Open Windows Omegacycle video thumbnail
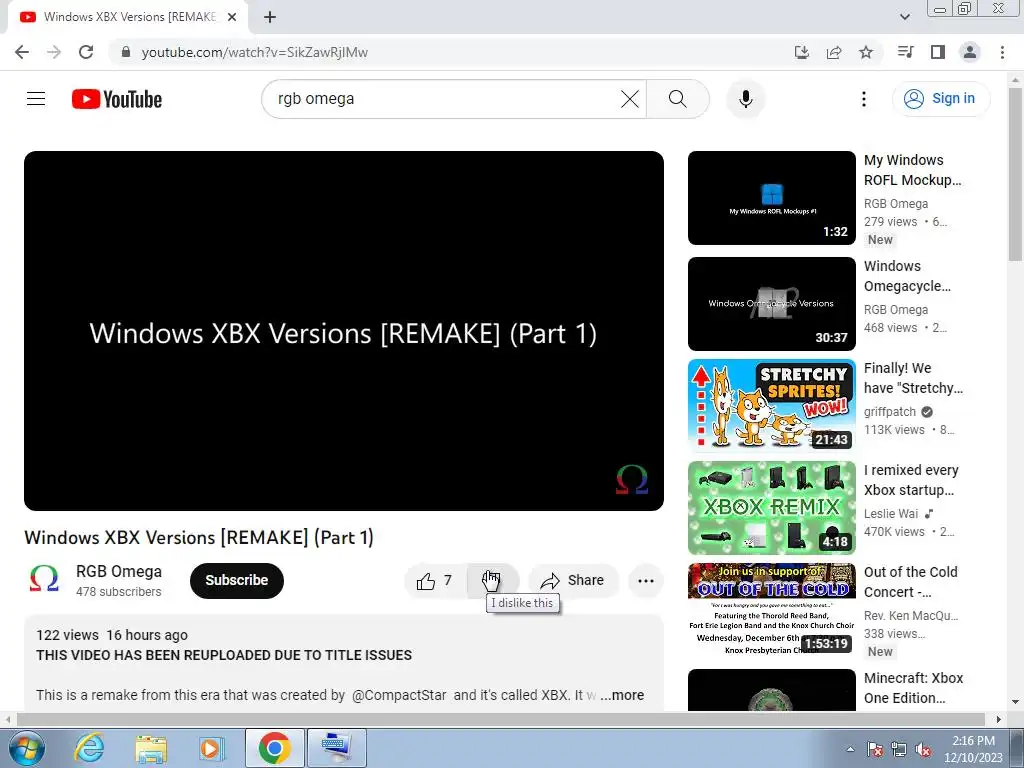The image size is (1024, 768). coord(771,304)
